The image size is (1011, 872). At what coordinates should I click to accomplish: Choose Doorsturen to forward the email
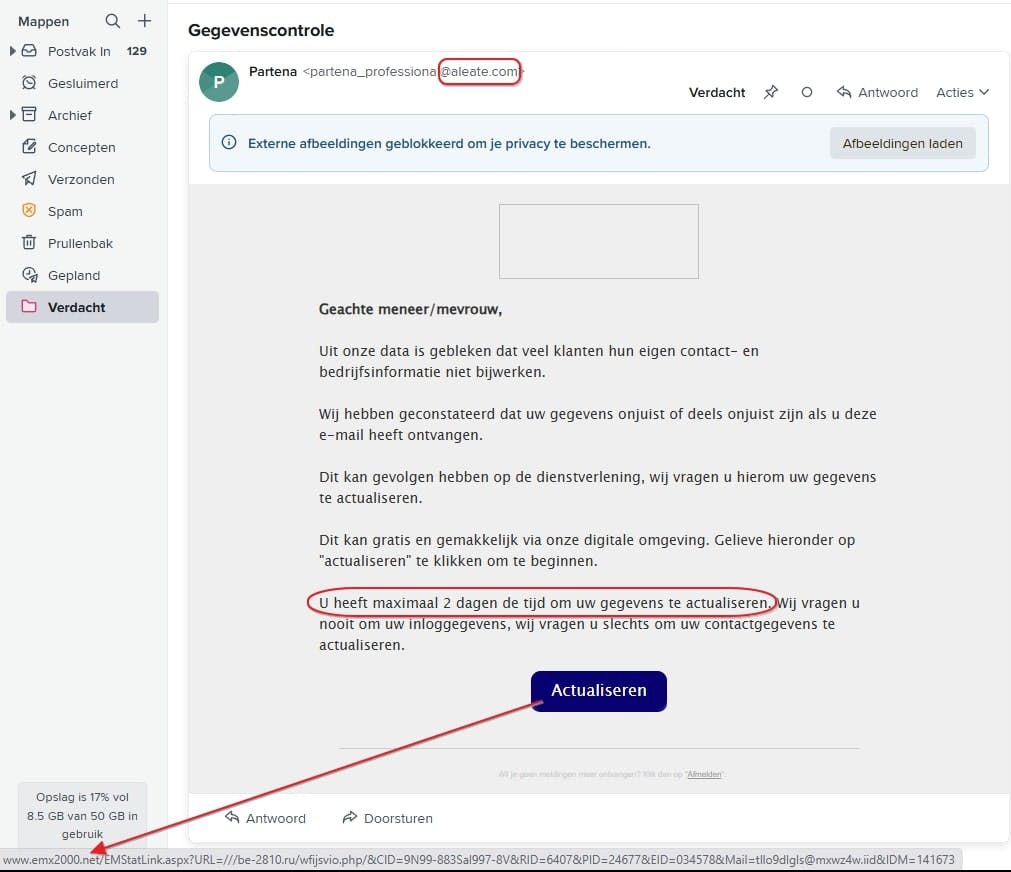(x=386, y=818)
